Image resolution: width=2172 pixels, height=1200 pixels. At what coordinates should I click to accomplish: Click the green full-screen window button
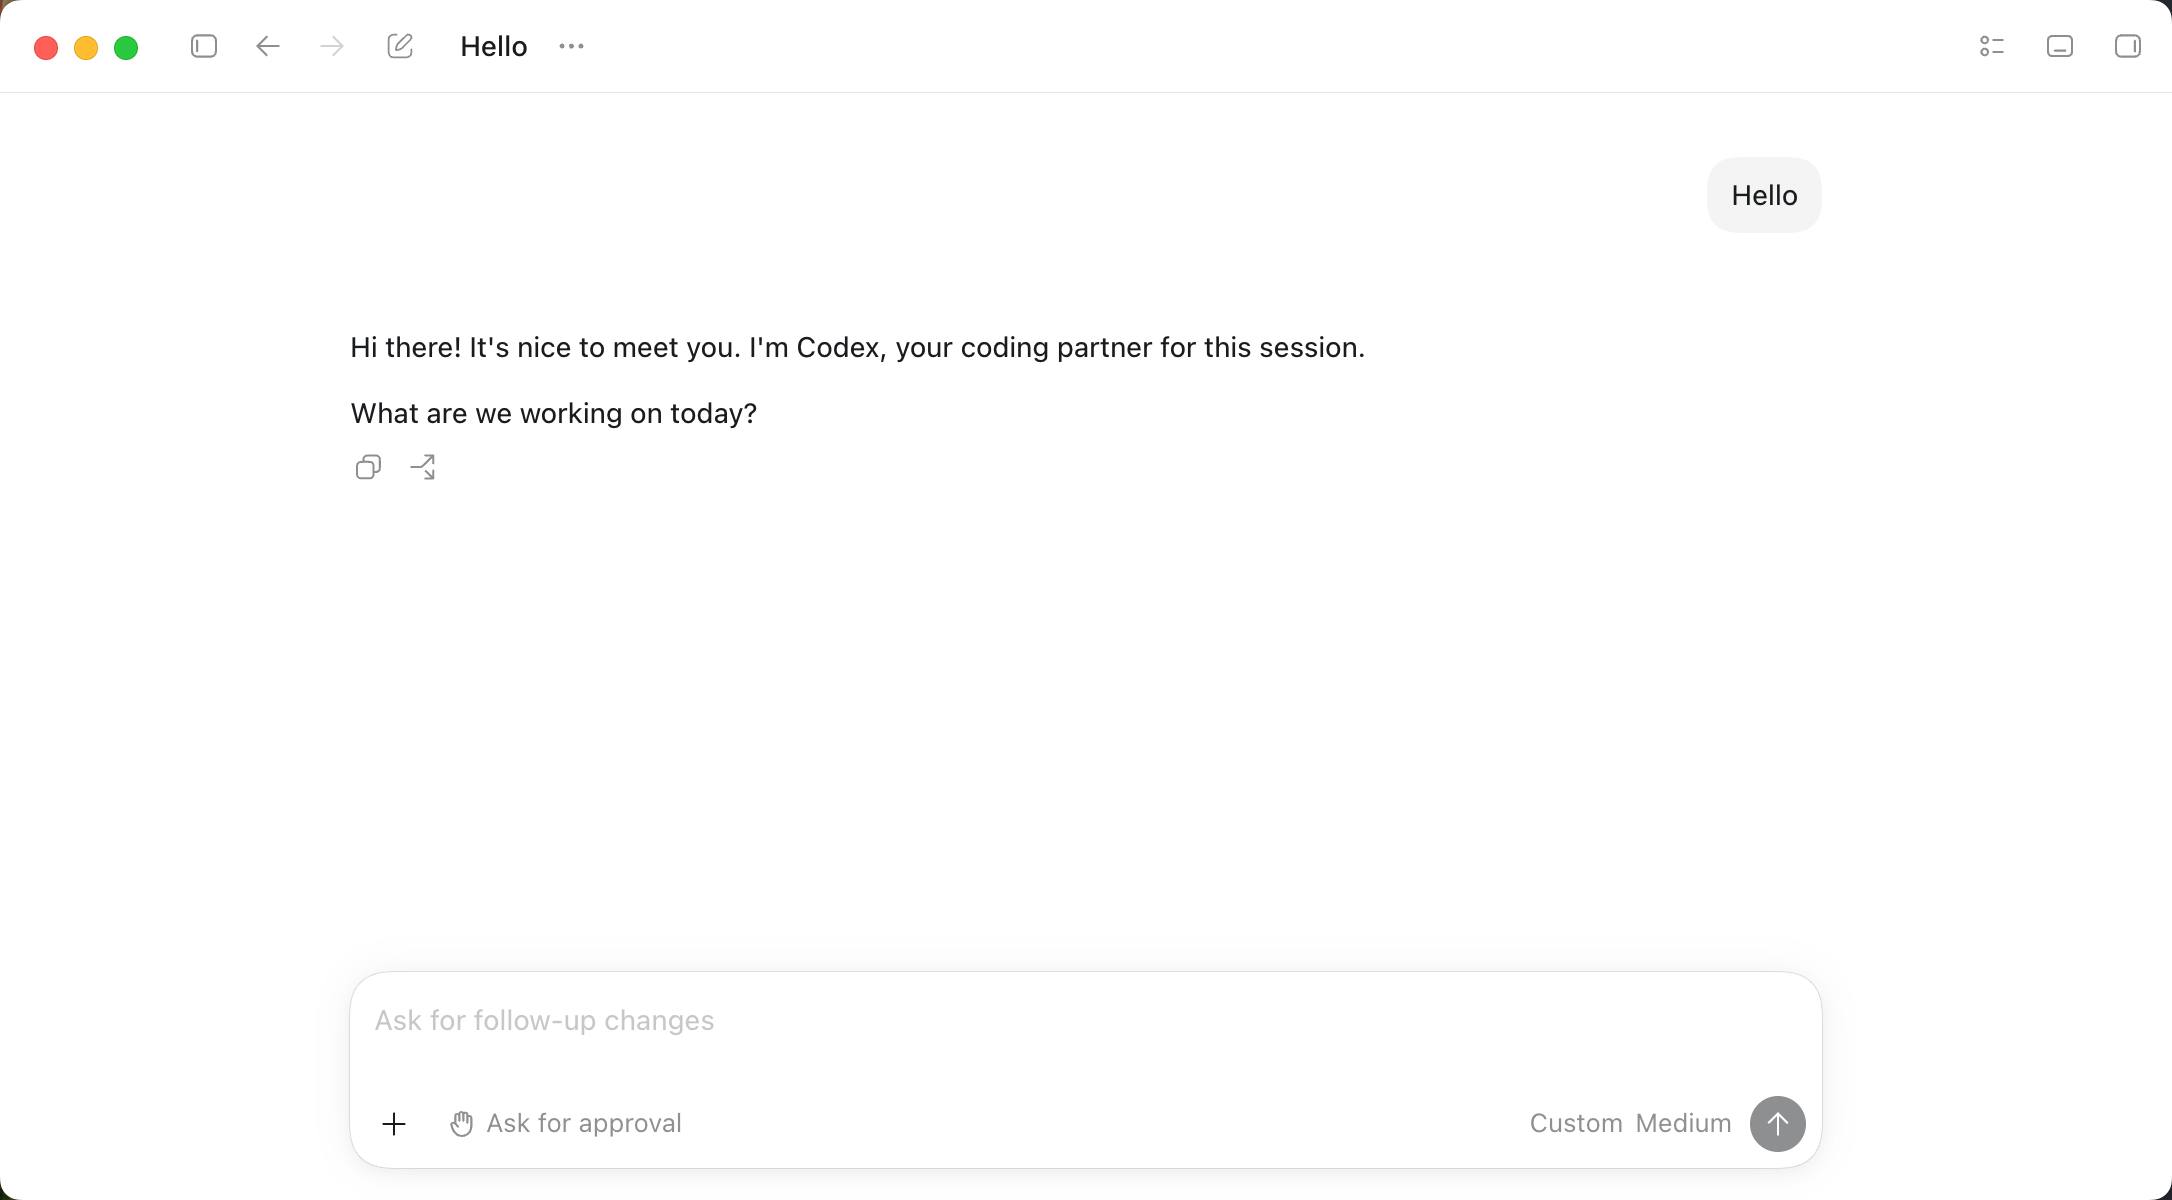click(126, 48)
